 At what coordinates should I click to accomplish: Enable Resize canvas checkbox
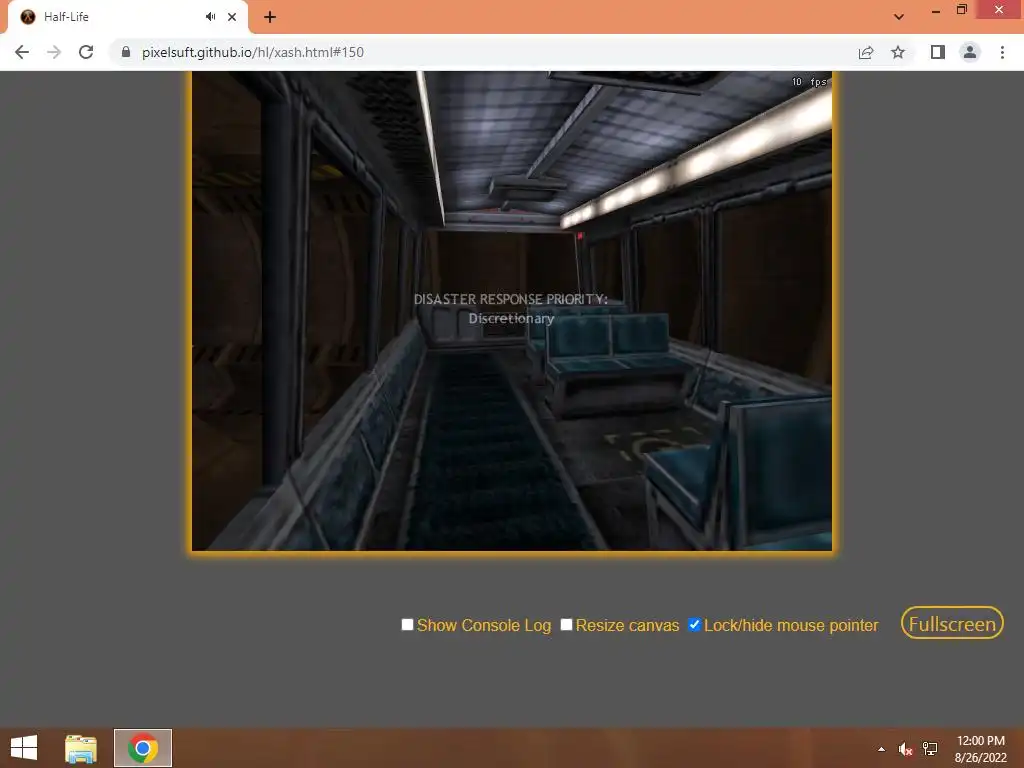[566, 625]
